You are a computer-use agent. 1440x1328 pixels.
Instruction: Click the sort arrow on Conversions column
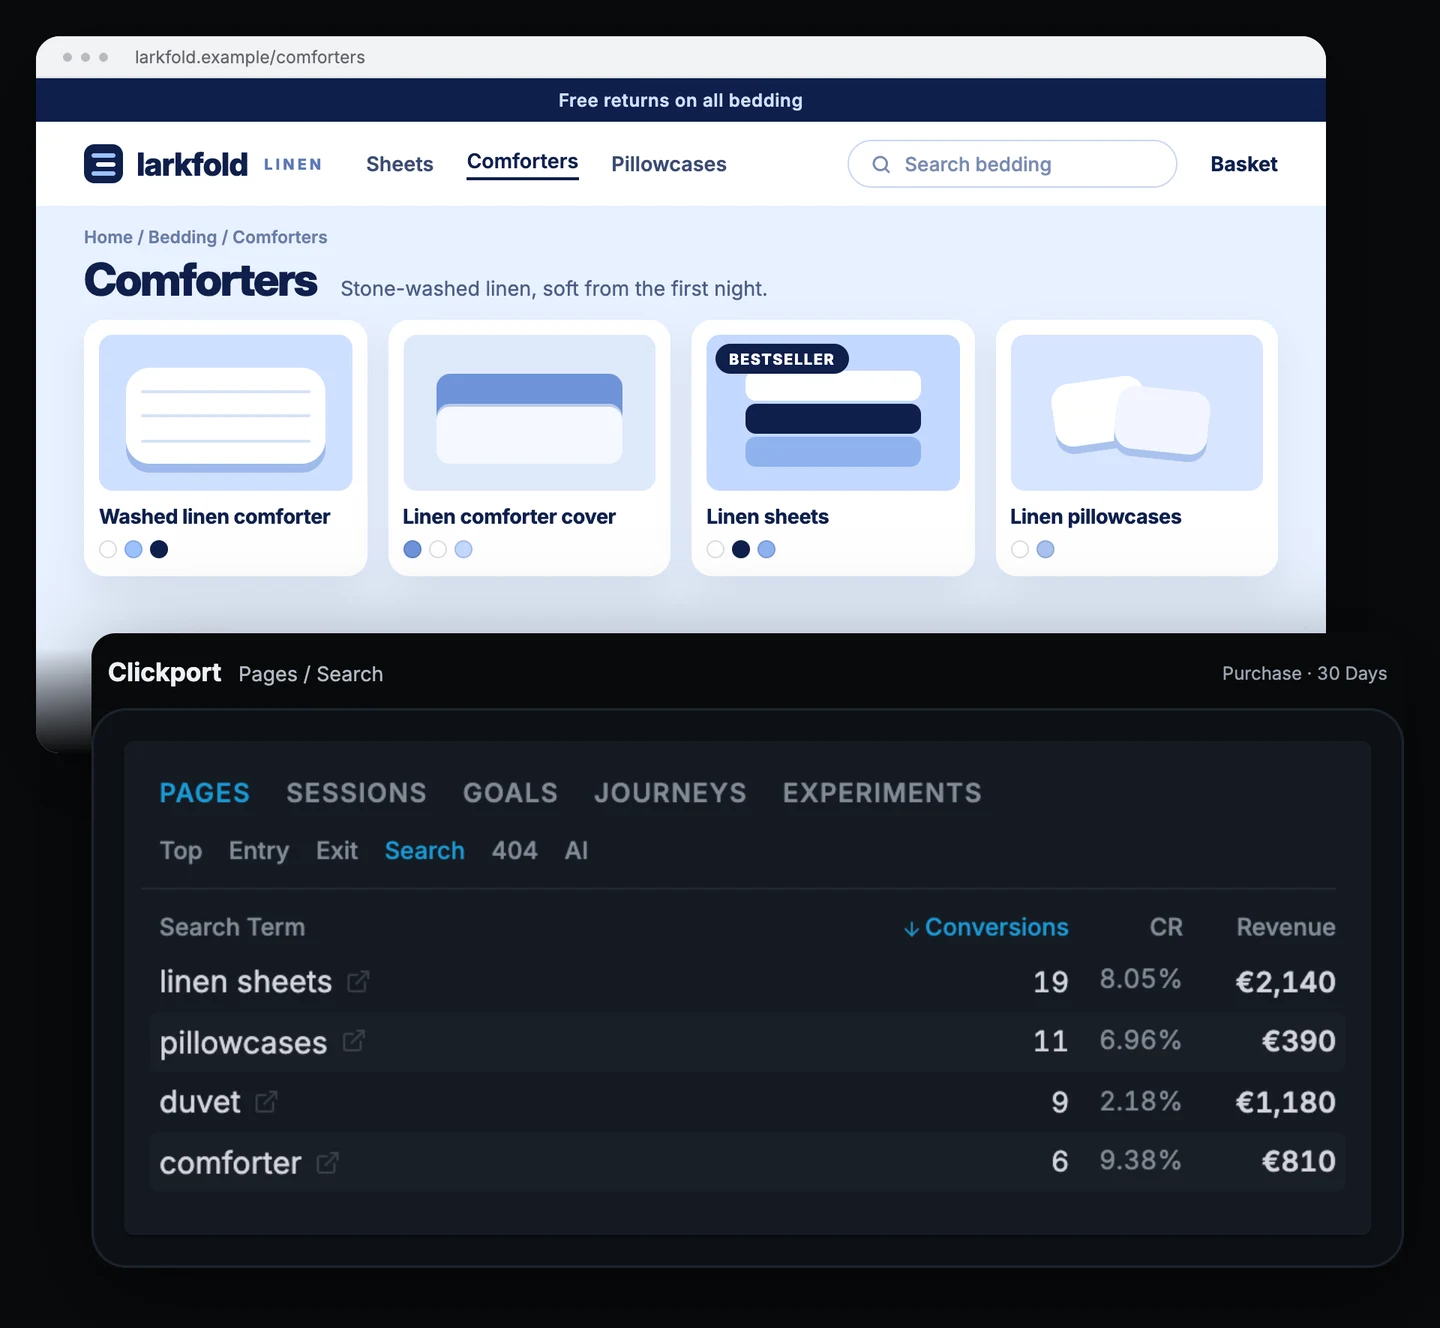pyautogui.click(x=911, y=929)
